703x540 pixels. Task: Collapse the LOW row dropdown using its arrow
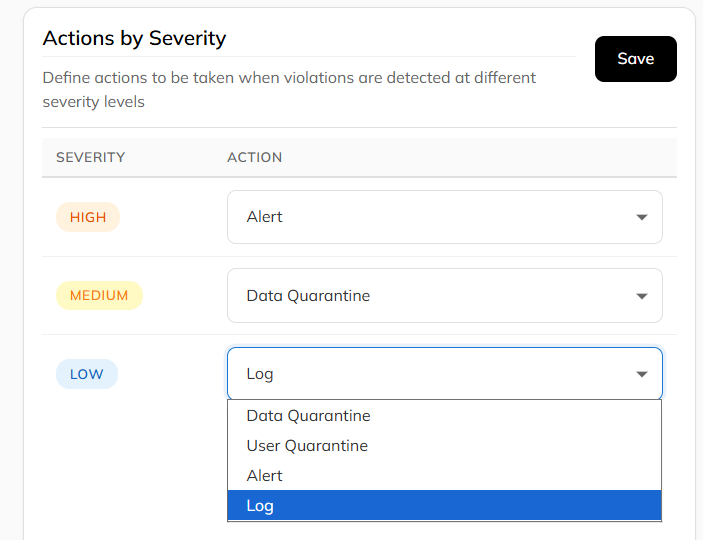pyautogui.click(x=641, y=374)
